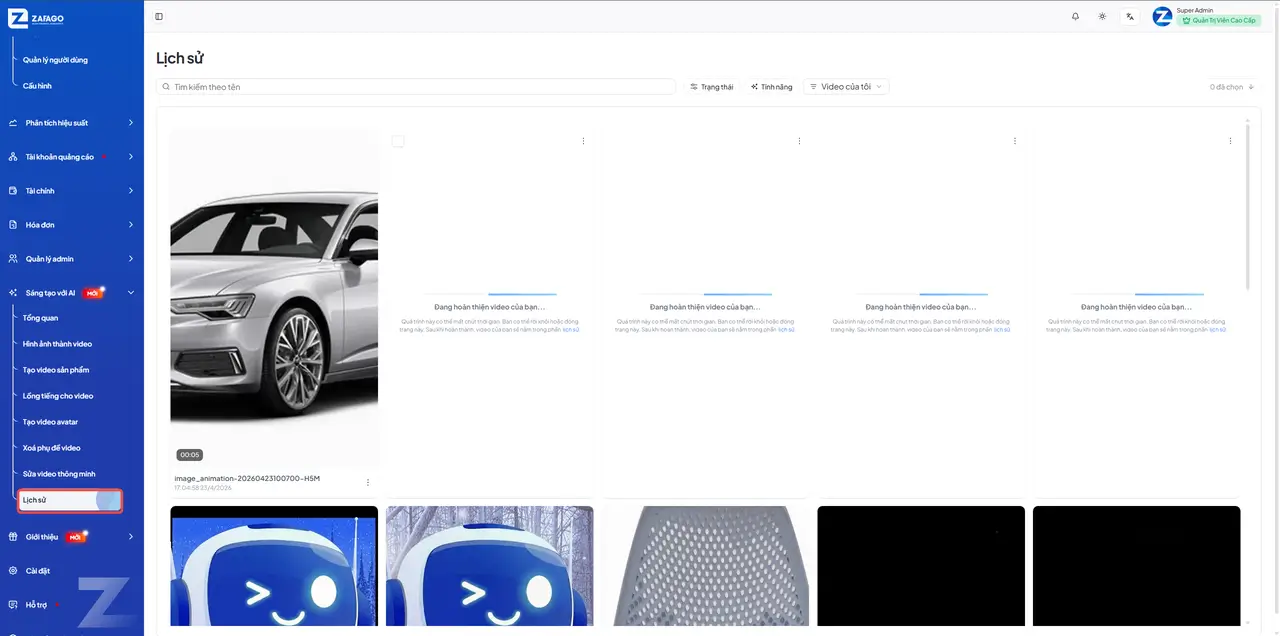Expand the Tài khoản quảng cáo chevron

[131, 157]
